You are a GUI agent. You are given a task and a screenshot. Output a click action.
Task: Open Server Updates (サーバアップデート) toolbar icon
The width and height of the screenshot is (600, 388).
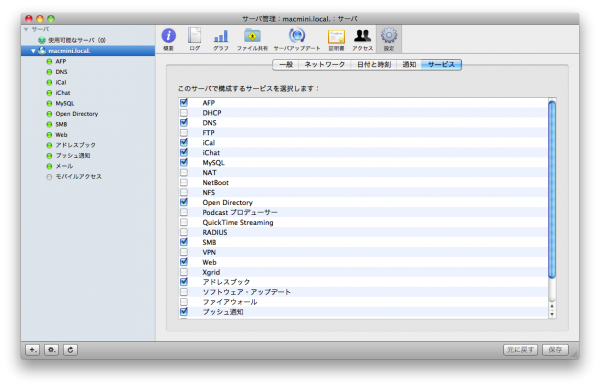point(297,39)
